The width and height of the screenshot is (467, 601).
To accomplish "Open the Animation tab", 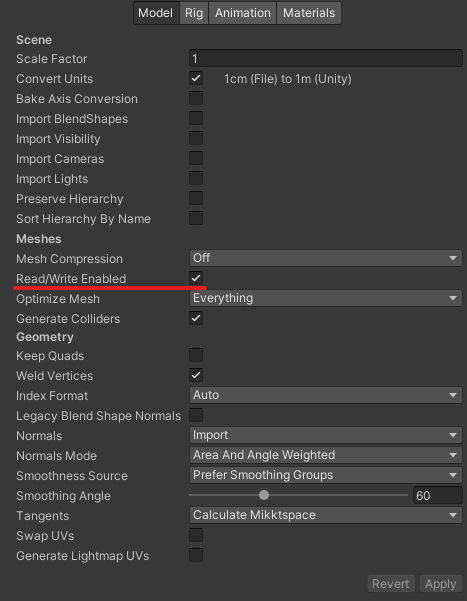I will click(242, 13).
